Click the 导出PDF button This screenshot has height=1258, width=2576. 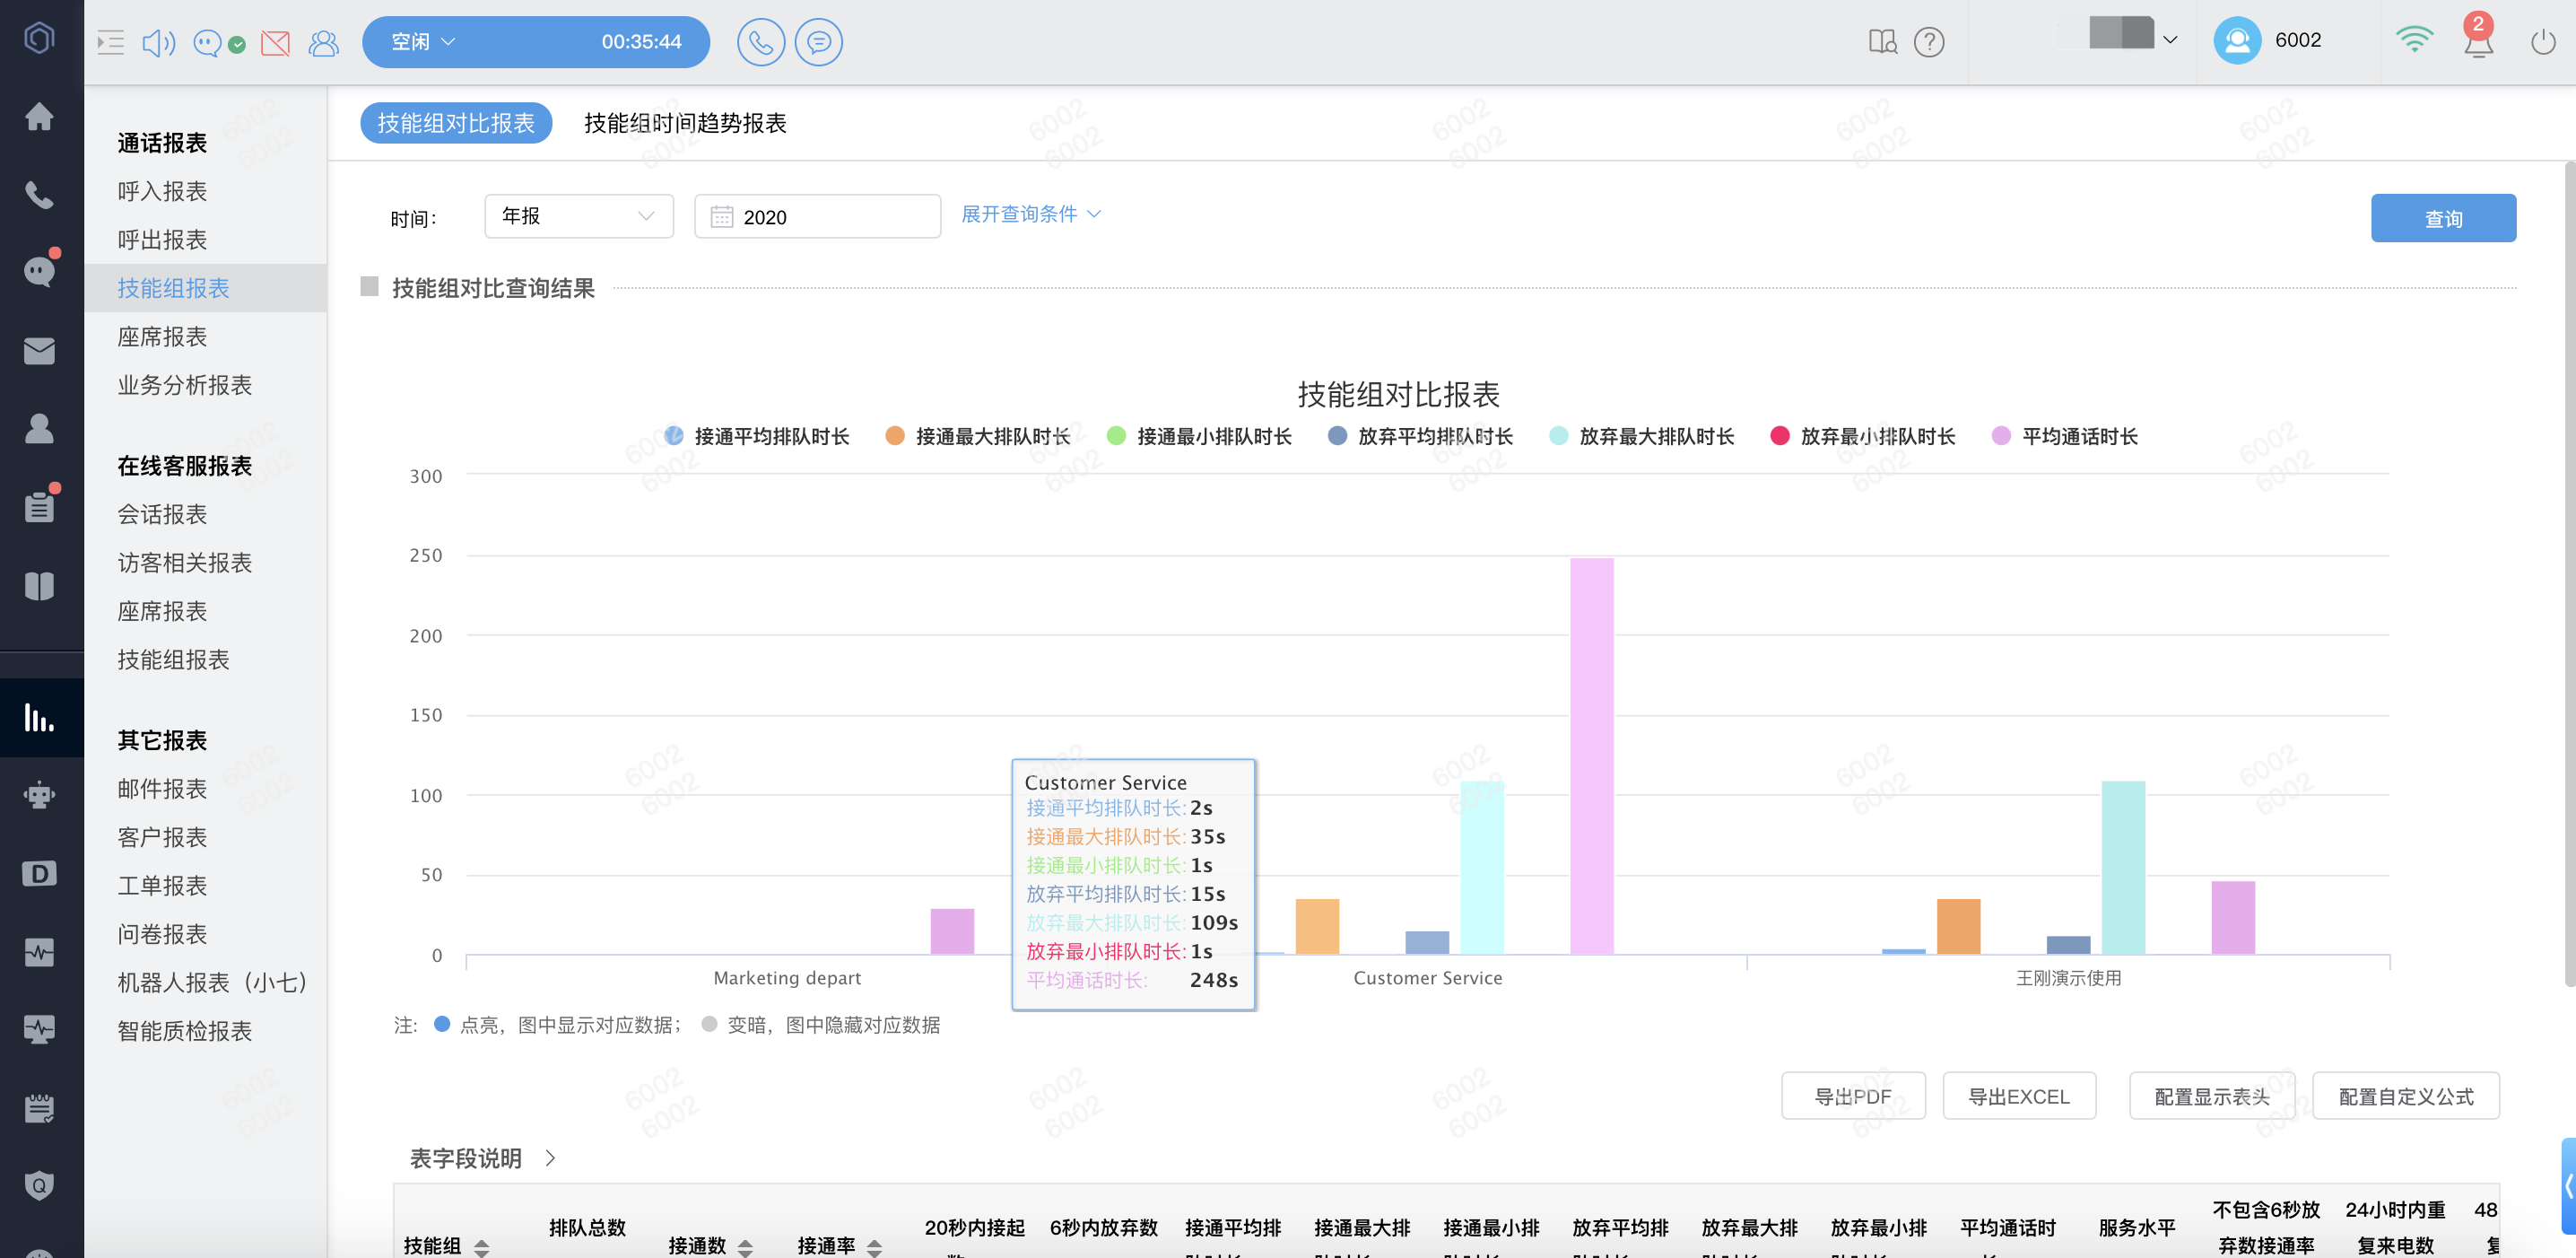(1853, 1096)
